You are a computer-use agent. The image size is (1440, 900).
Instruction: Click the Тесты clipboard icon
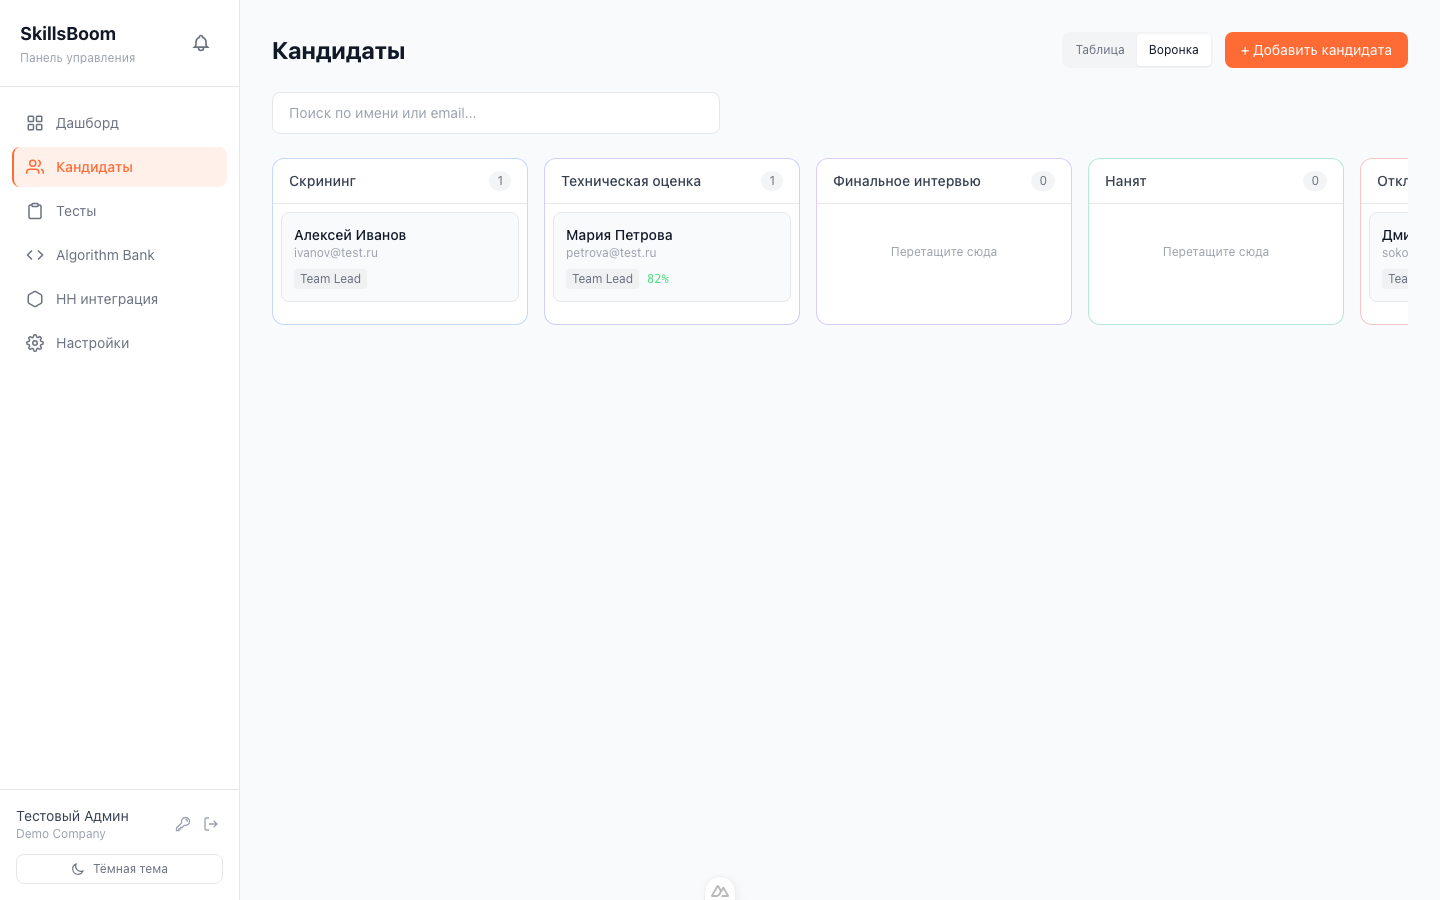coord(35,211)
